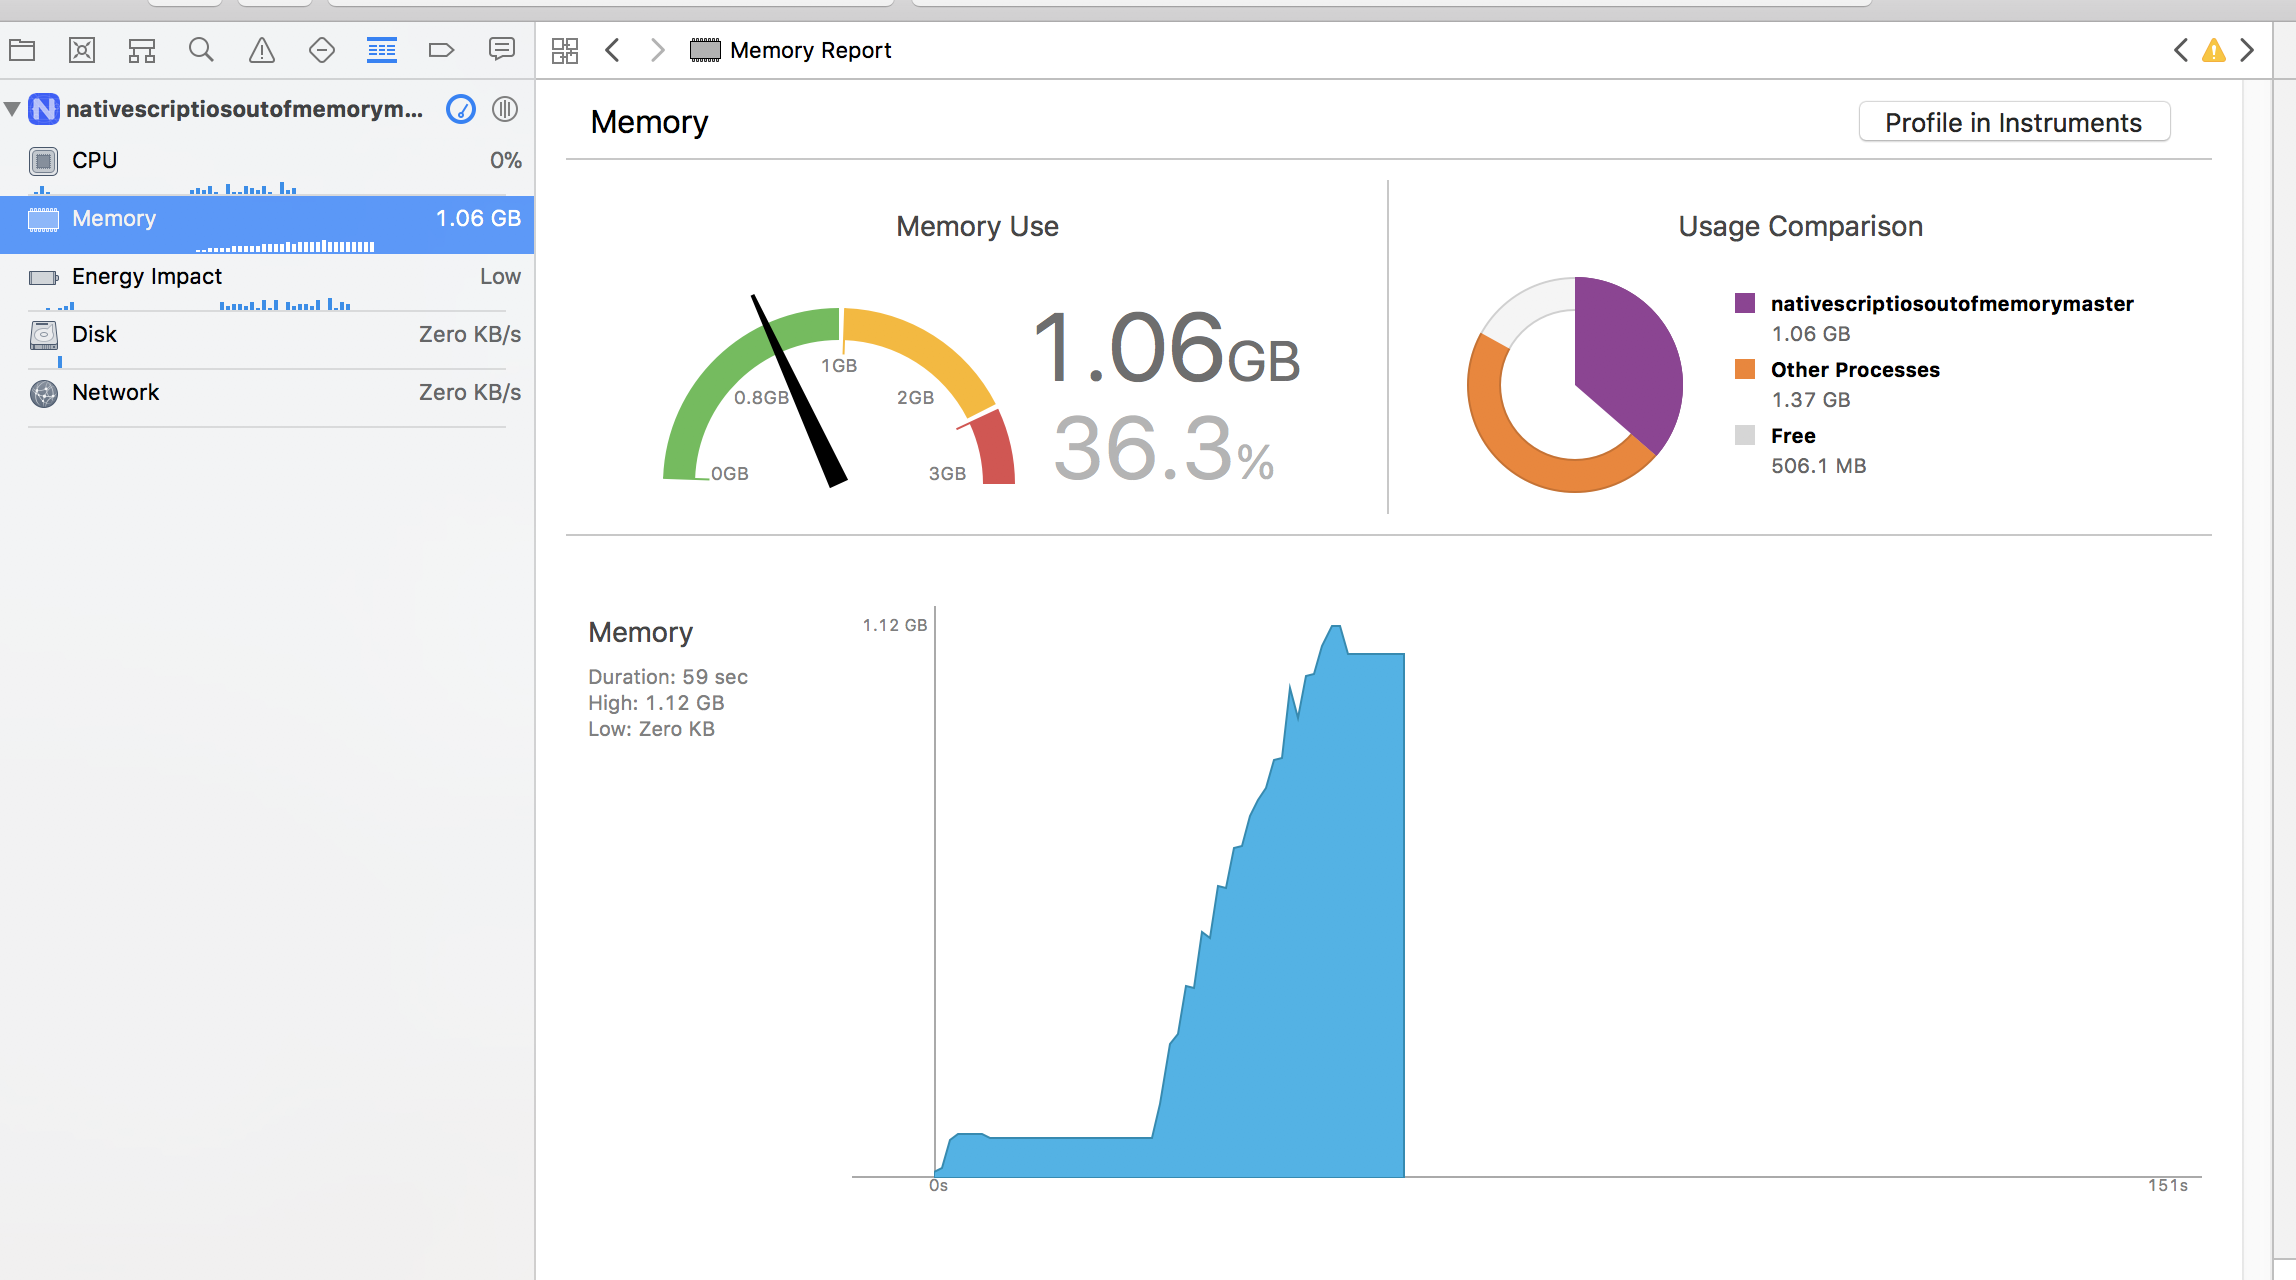Open the related items grid menu
Viewport: 2296px width, 1280px height.
(x=565, y=50)
